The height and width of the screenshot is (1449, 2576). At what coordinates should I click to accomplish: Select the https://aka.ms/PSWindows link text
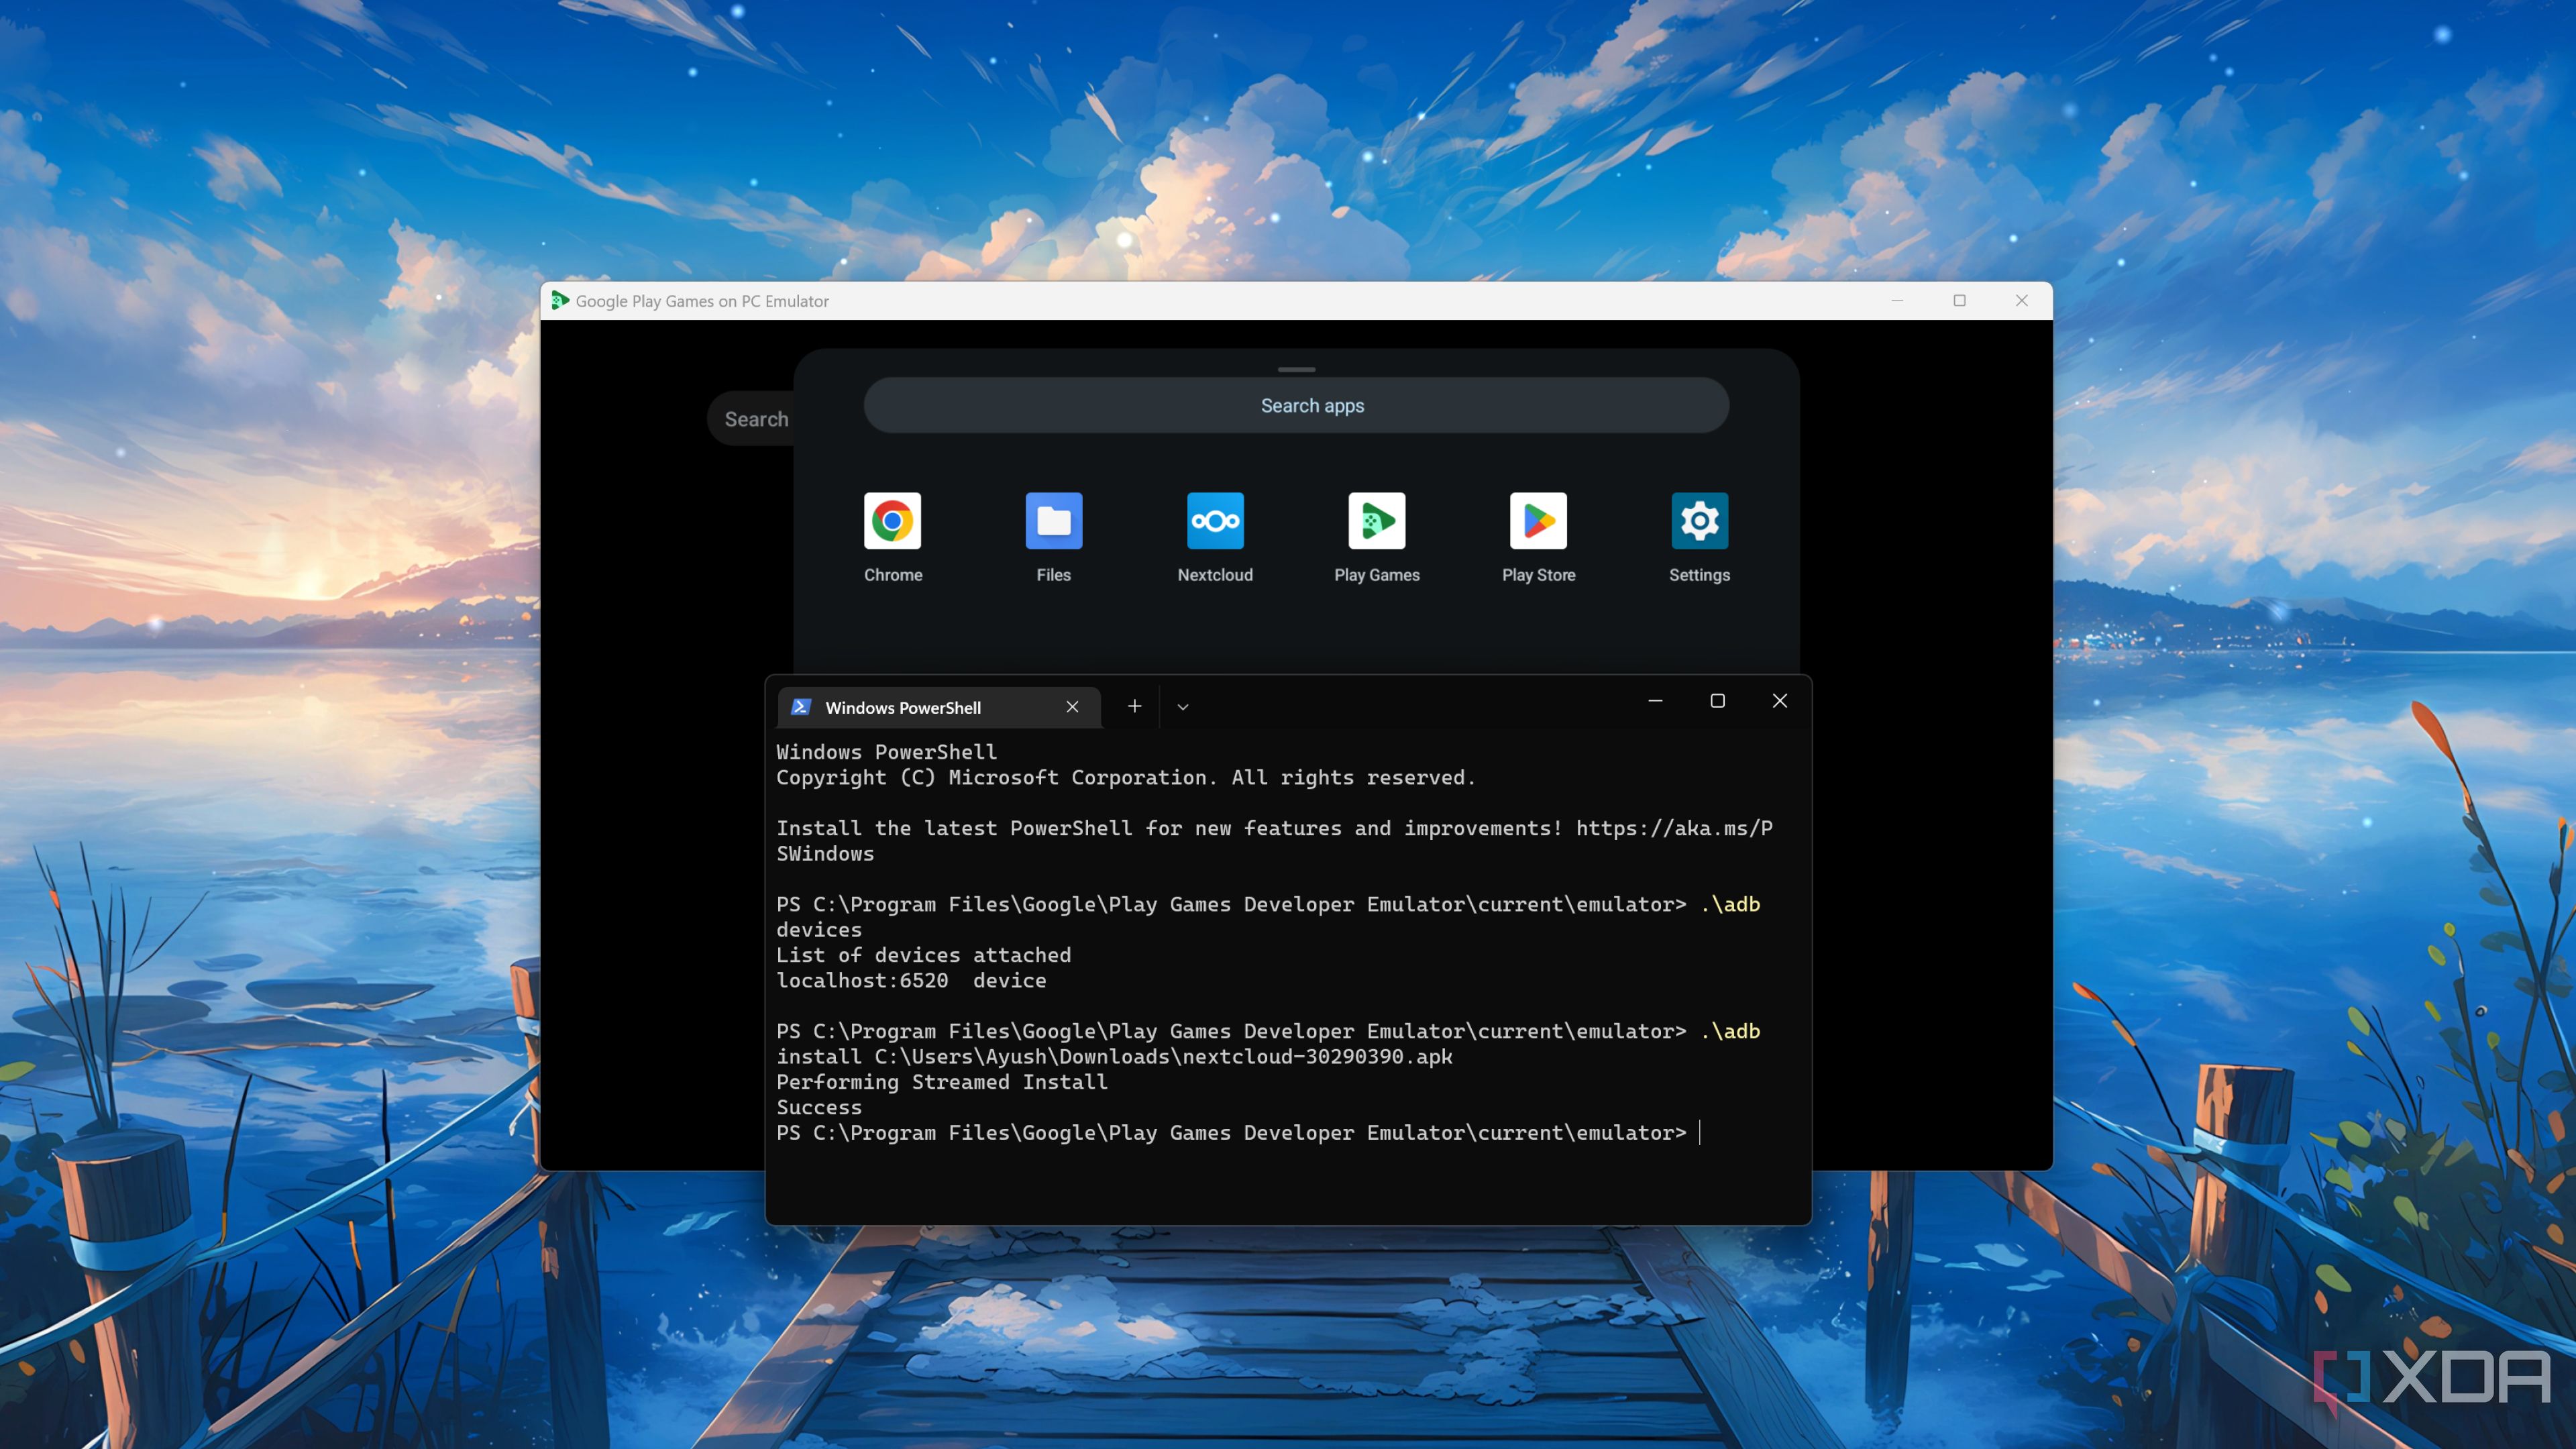(1671, 828)
